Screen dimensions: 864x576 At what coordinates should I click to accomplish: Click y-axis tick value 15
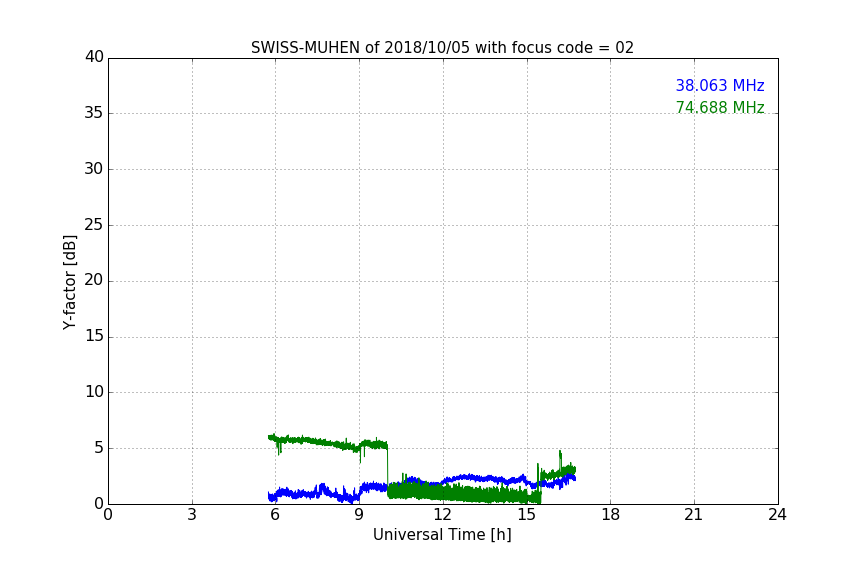click(x=94, y=336)
